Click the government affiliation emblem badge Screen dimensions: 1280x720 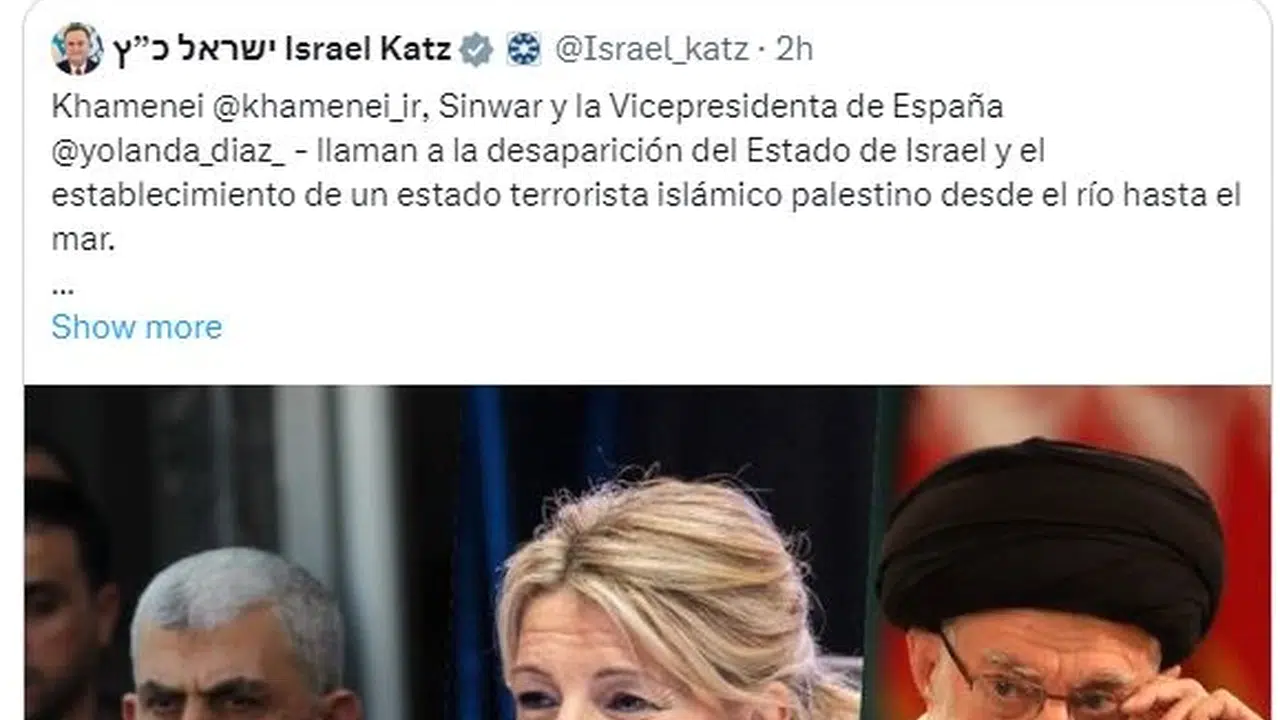pyautogui.click(x=523, y=49)
